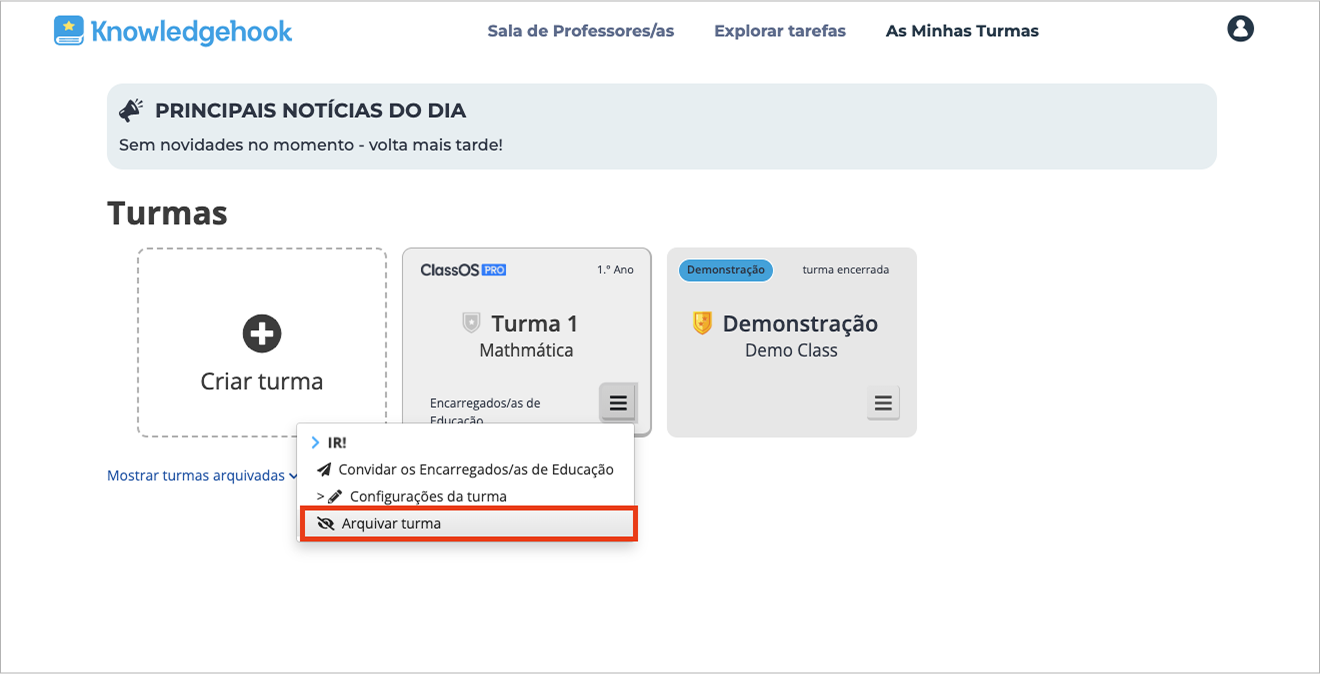Select Arquivar turma option
This screenshot has height=674, width=1320.
[468, 524]
